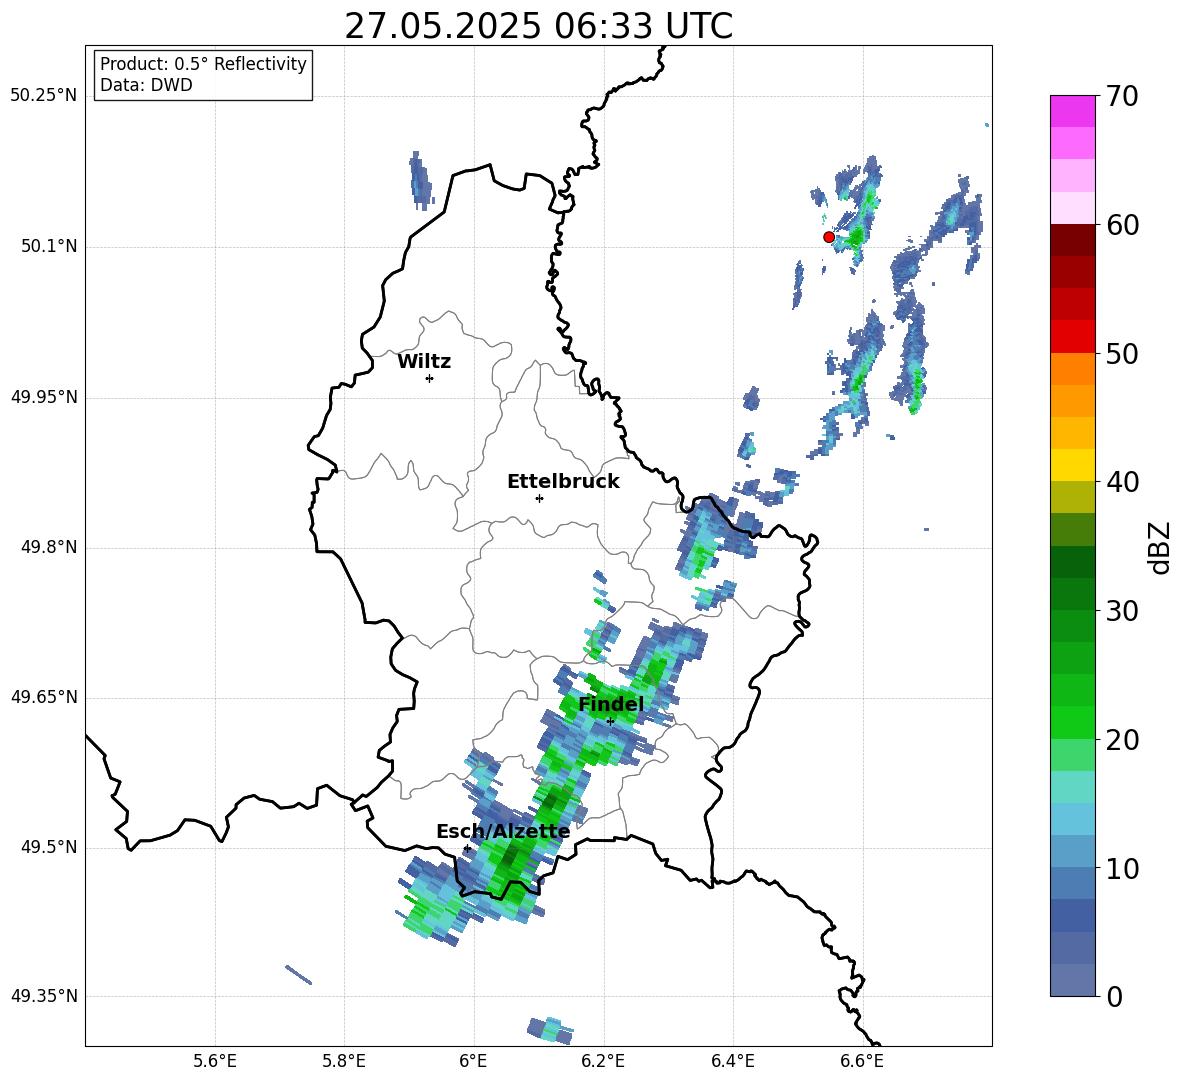Click the colorbar tick label 20
This screenshot has width=1184, height=1081.
1122,741
